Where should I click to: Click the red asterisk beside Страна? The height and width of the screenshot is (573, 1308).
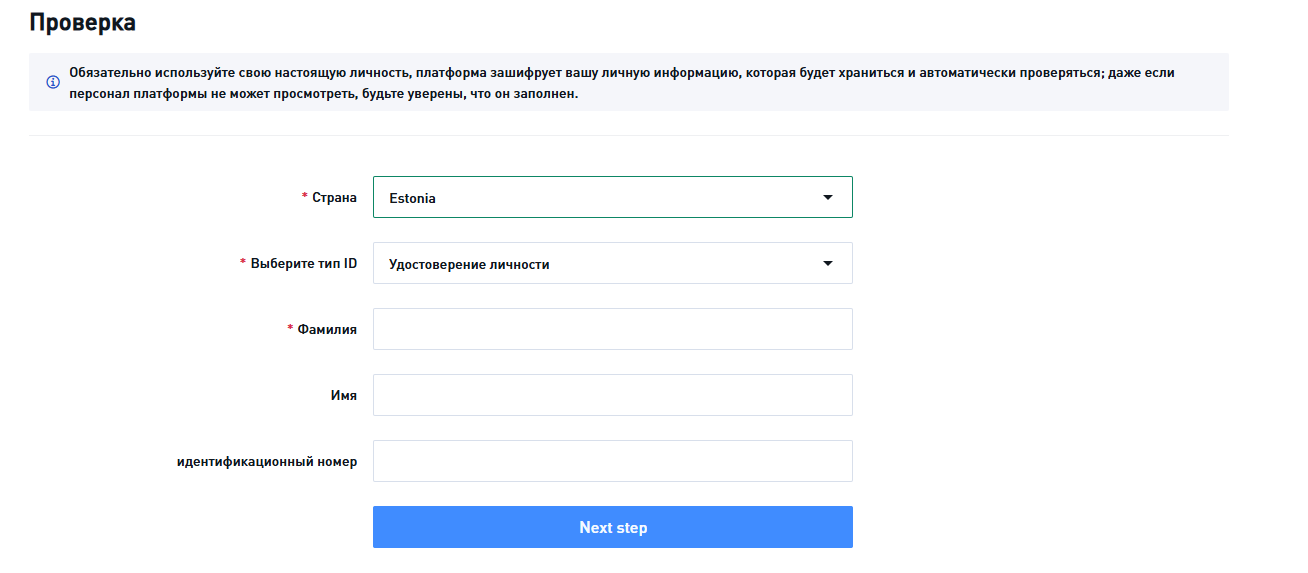point(304,197)
